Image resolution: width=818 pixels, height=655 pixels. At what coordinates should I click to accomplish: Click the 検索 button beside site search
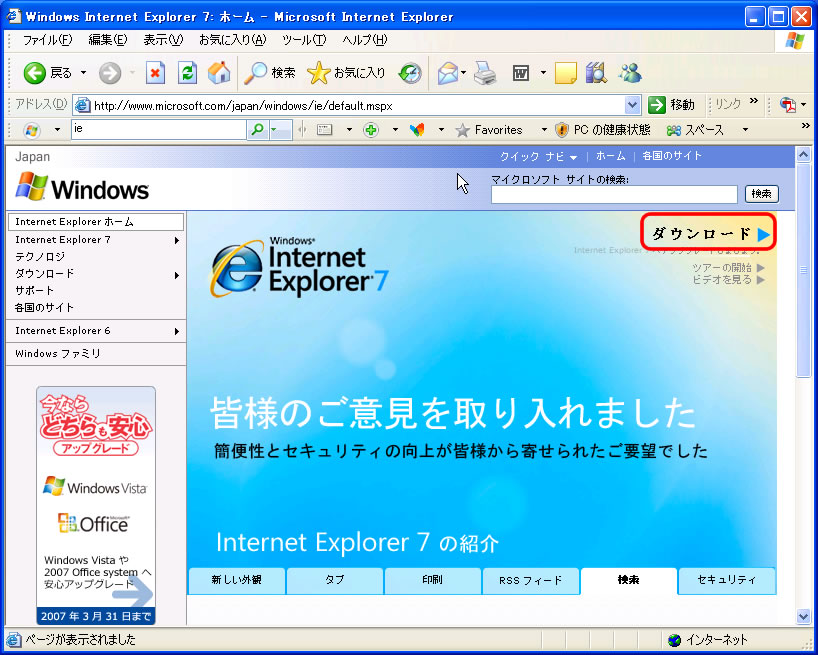coord(762,194)
